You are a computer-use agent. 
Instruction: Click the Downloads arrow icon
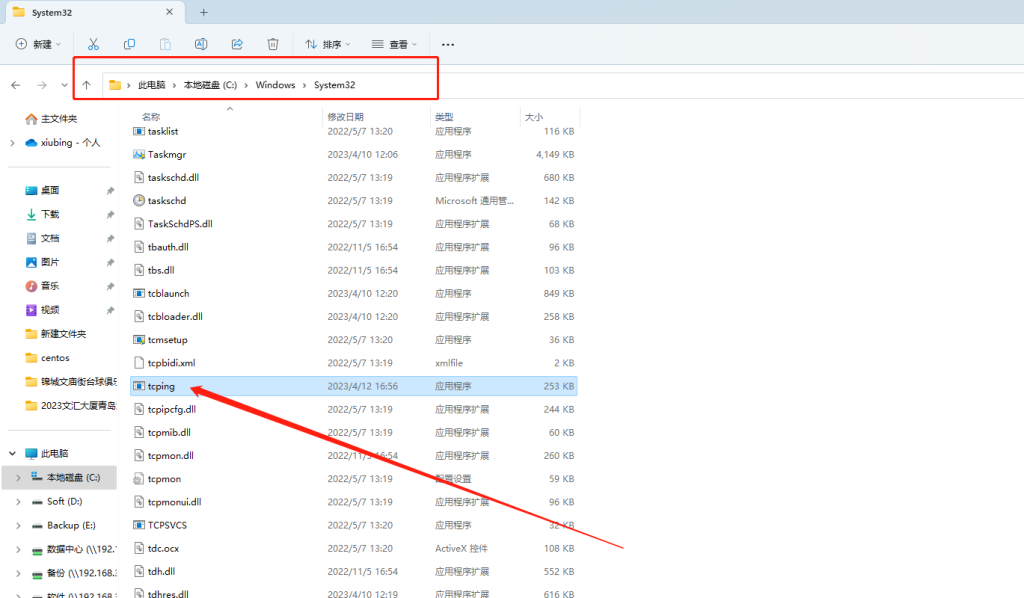[31, 214]
